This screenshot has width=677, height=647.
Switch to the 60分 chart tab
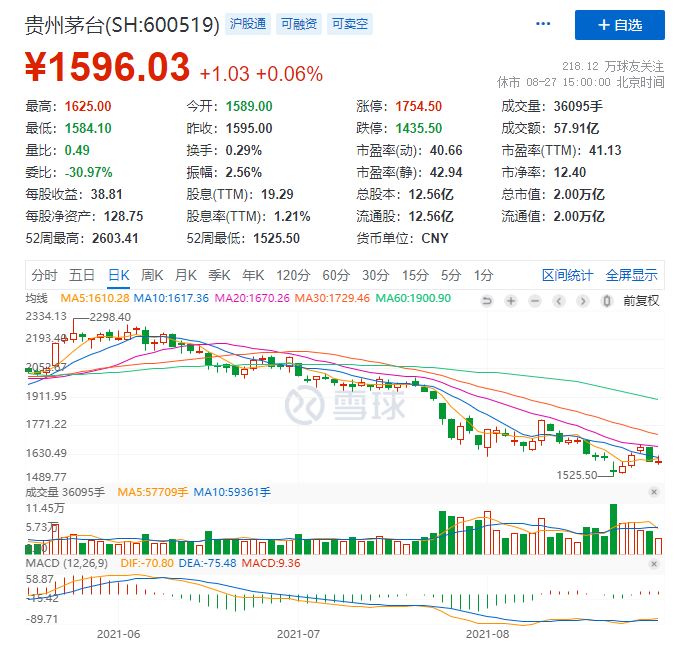(x=336, y=275)
